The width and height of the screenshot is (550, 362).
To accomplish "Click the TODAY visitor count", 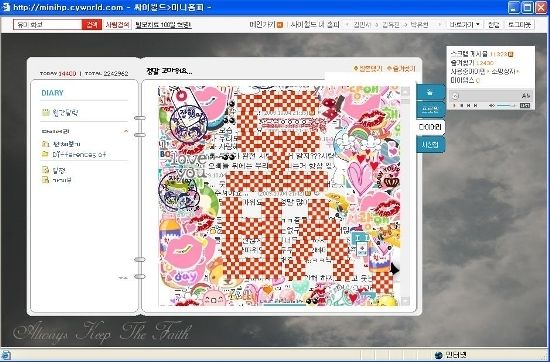I will pyautogui.click(x=58, y=74).
